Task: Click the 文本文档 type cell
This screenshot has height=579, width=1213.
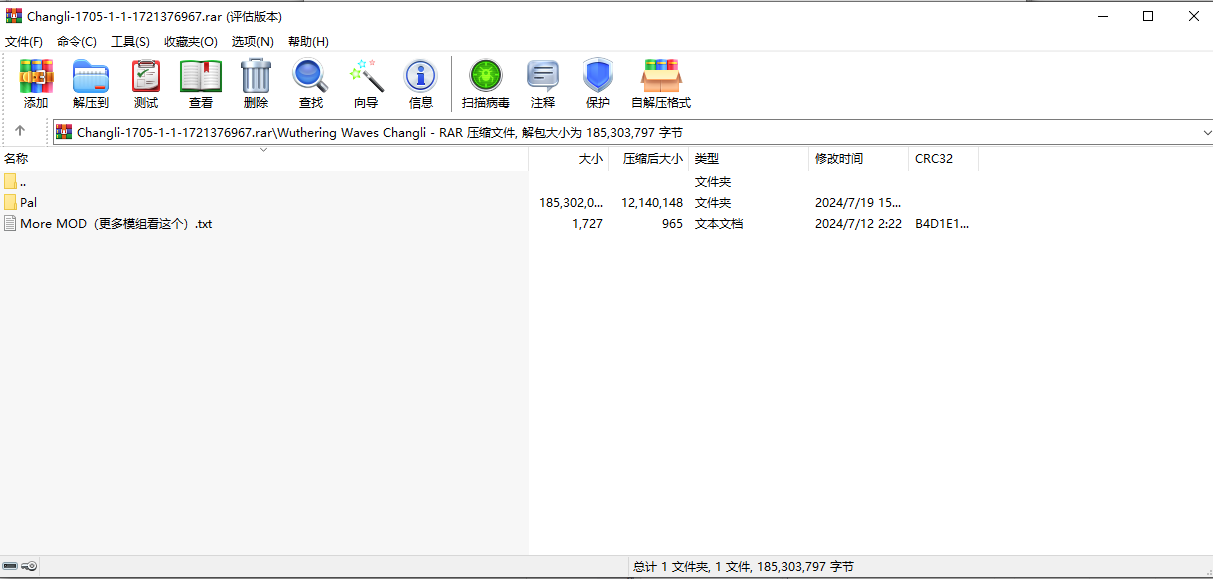Action: click(719, 223)
